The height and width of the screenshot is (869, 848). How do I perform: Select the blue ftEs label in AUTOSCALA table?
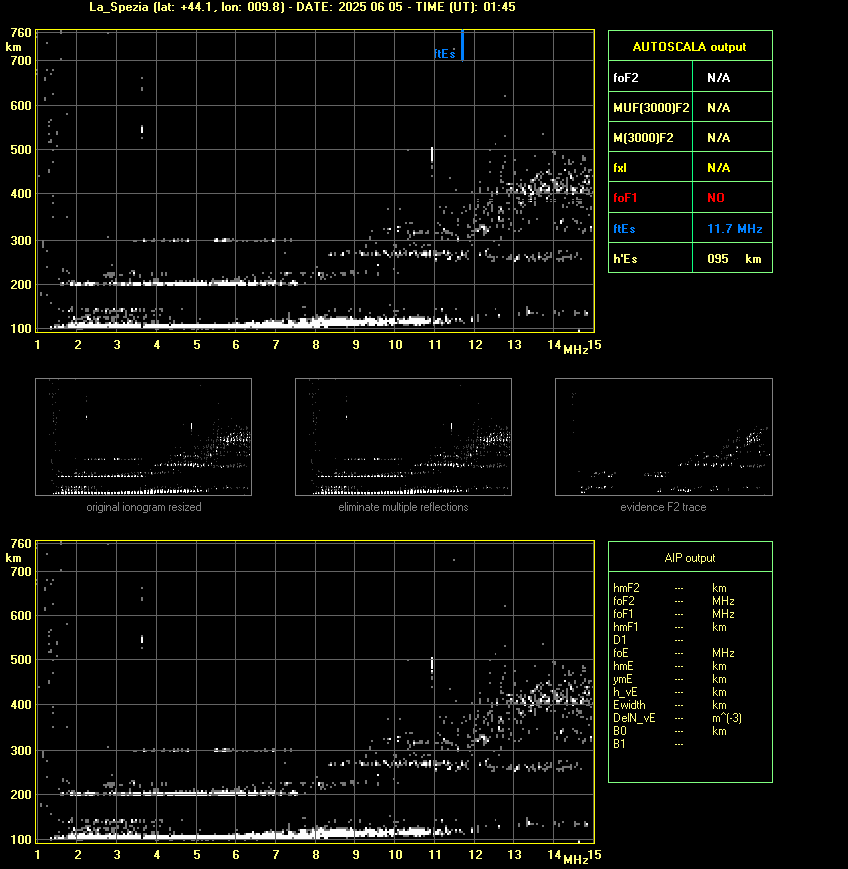[624, 229]
